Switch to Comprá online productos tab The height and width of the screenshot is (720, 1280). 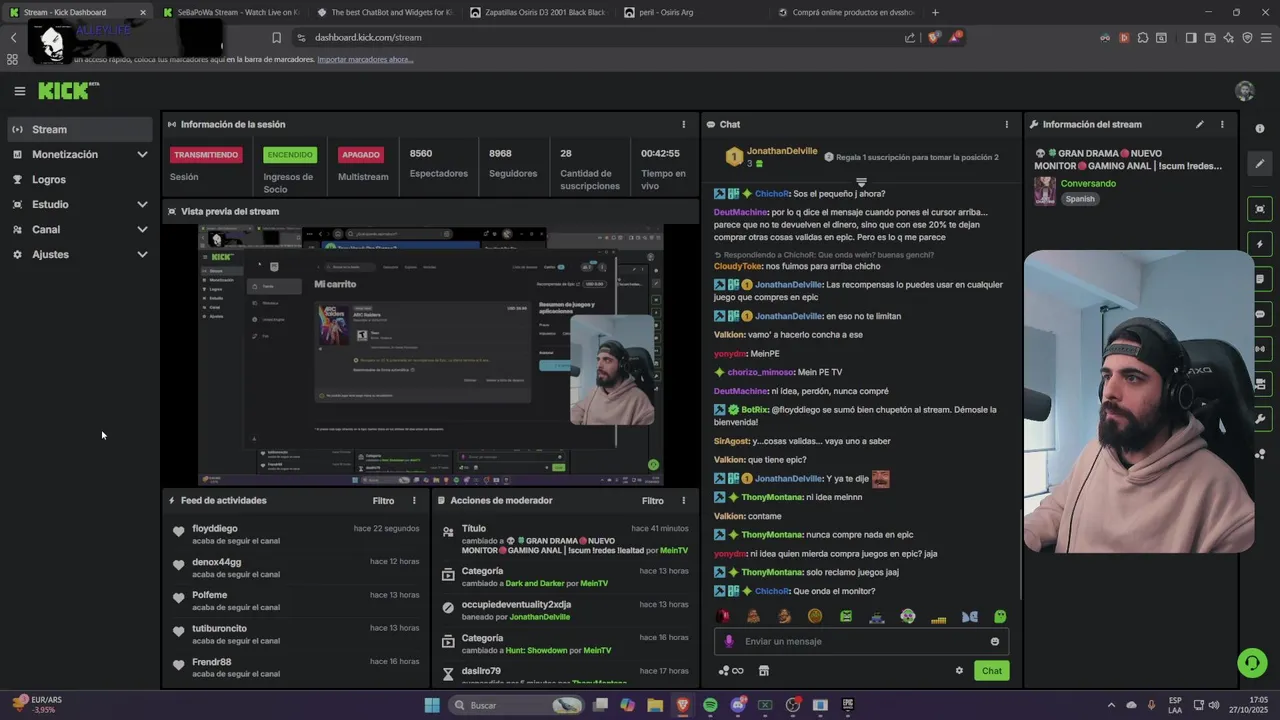click(x=846, y=13)
